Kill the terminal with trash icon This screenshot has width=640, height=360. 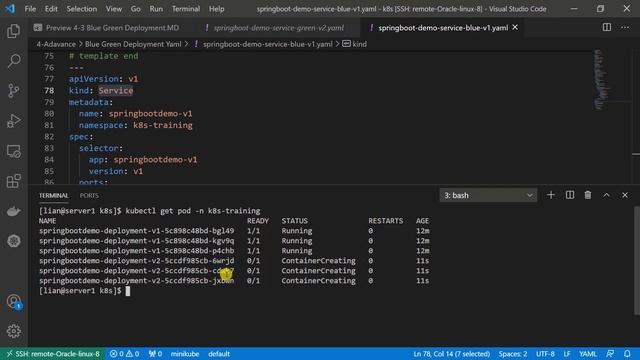pos(588,195)
